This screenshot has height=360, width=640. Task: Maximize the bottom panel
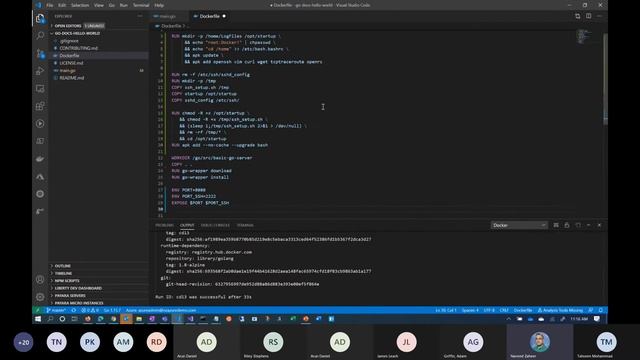[x=589, y=225]
